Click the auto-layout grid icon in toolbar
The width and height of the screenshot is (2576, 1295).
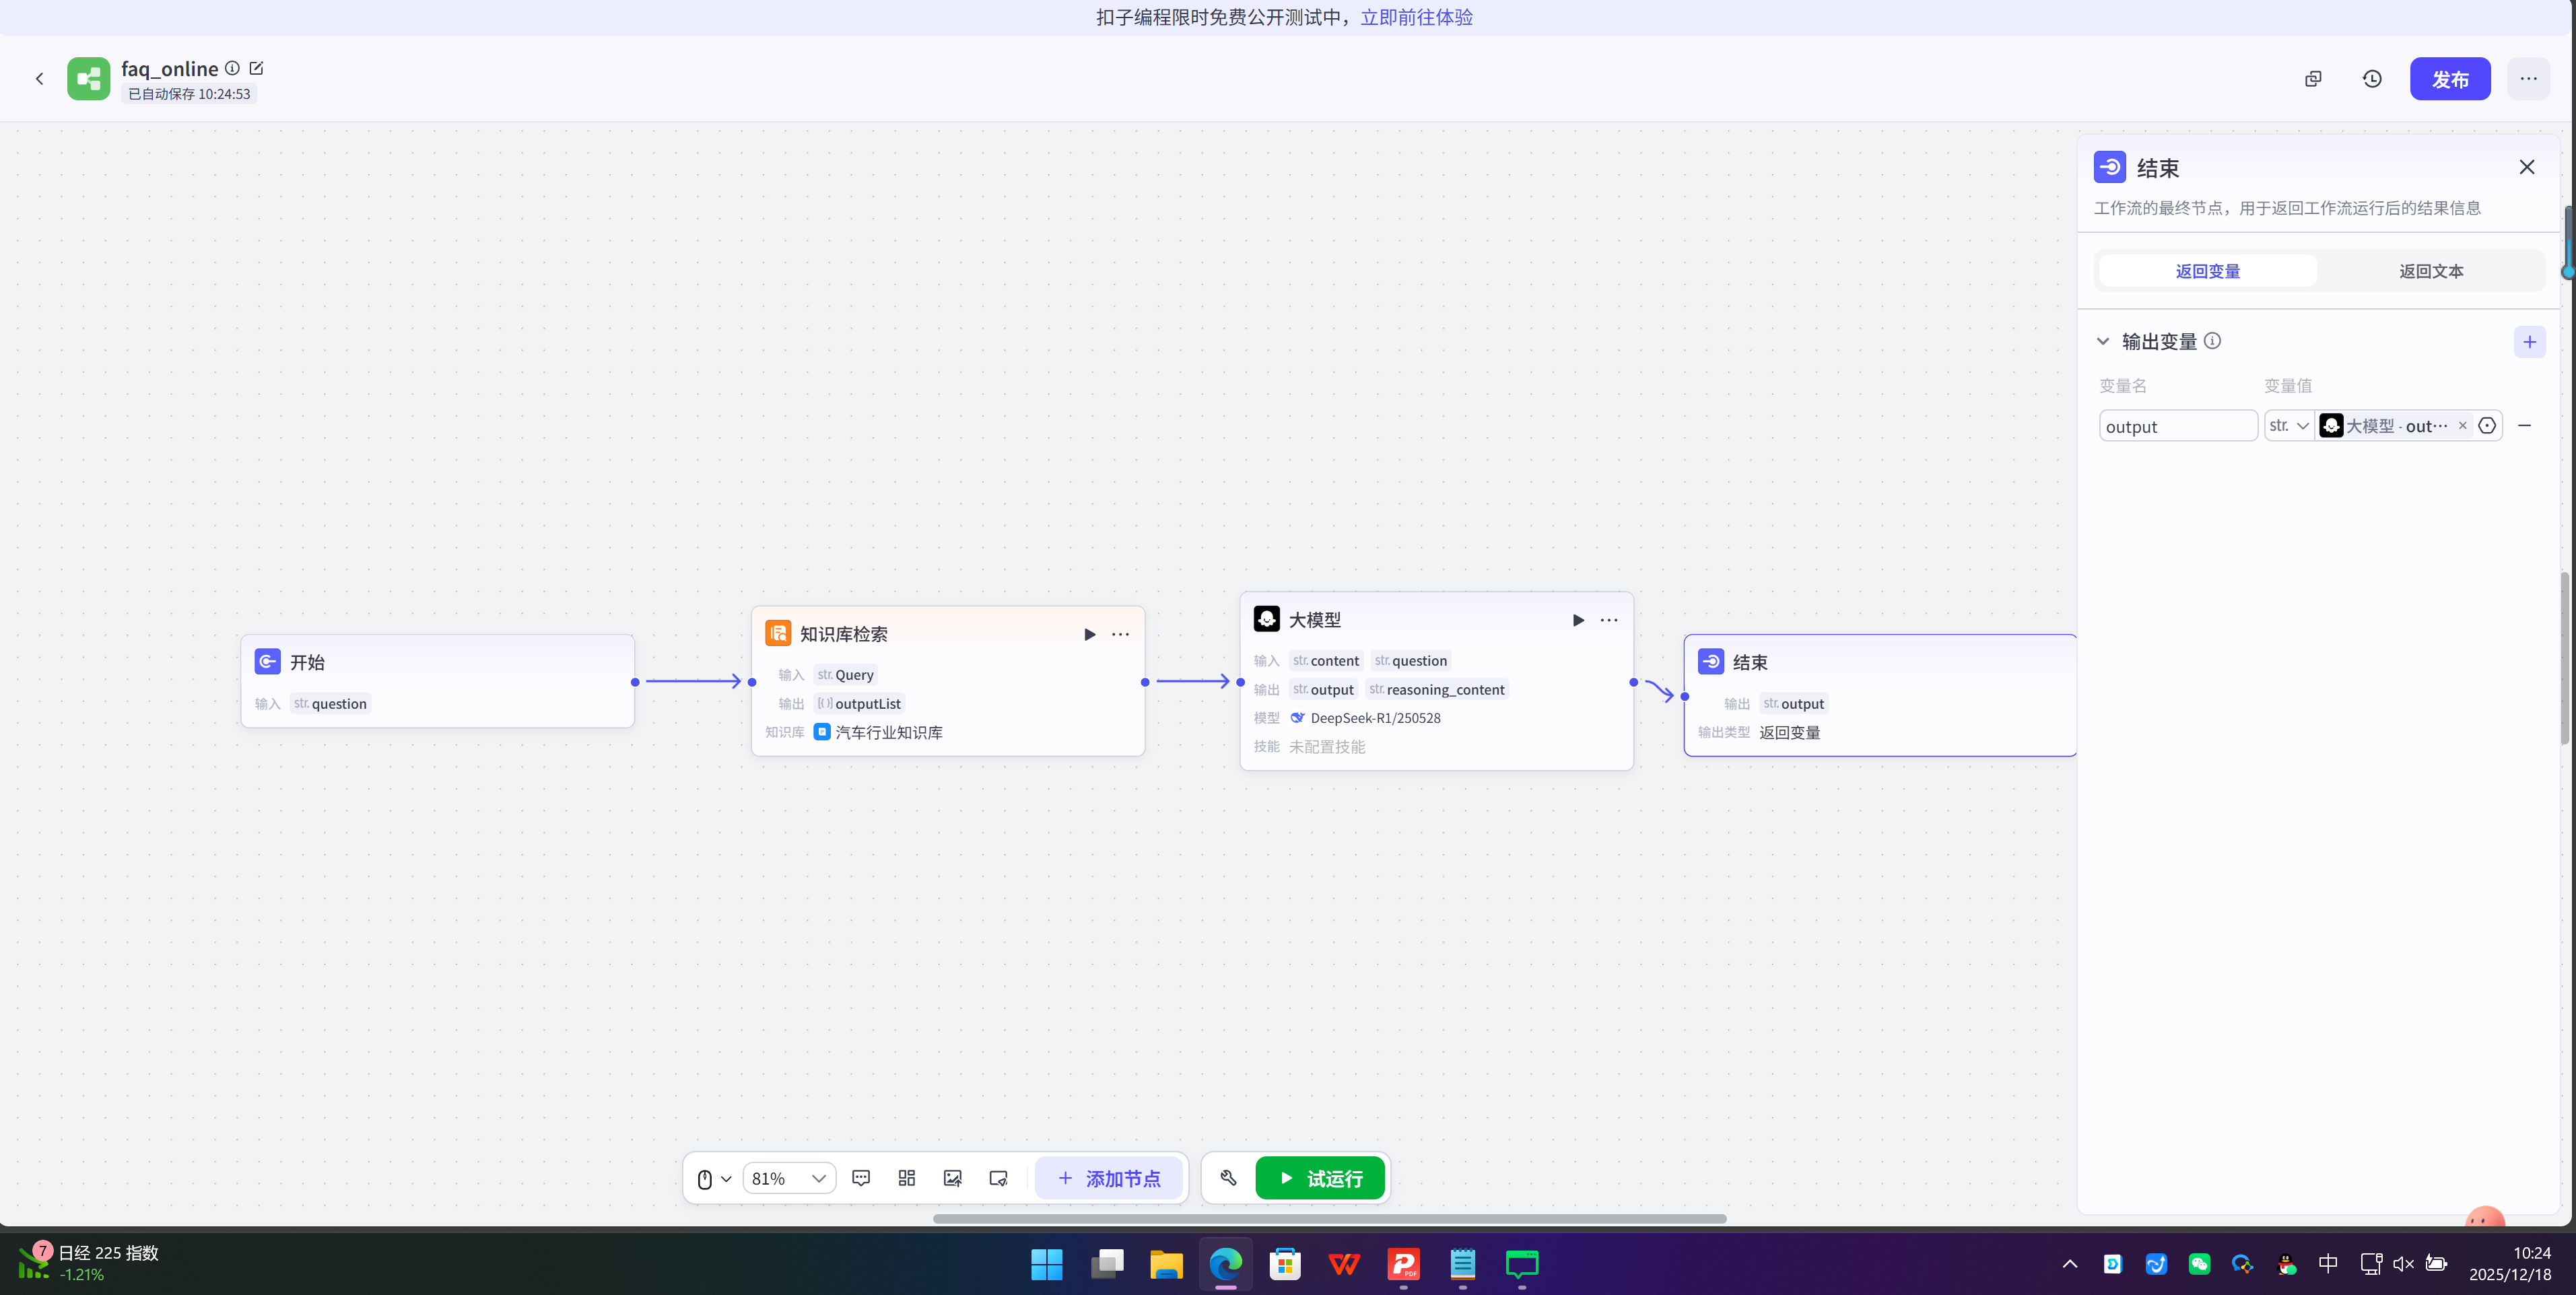tap(907, 1178)
